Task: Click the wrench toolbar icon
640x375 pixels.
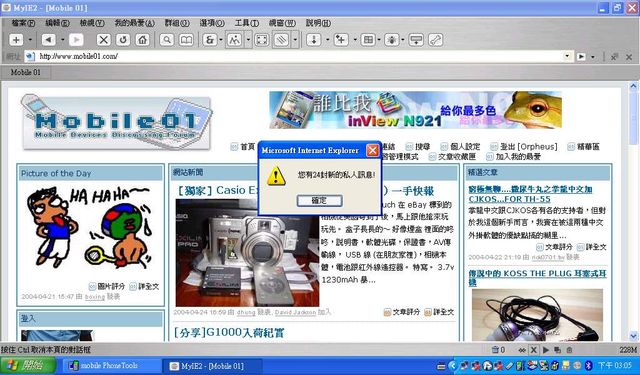Action: point(436,40)
